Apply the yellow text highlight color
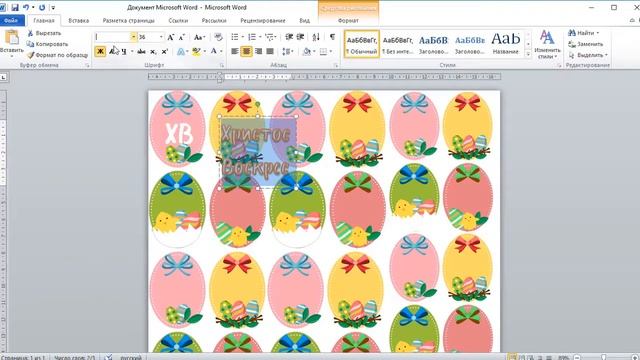 click(196, 51)
